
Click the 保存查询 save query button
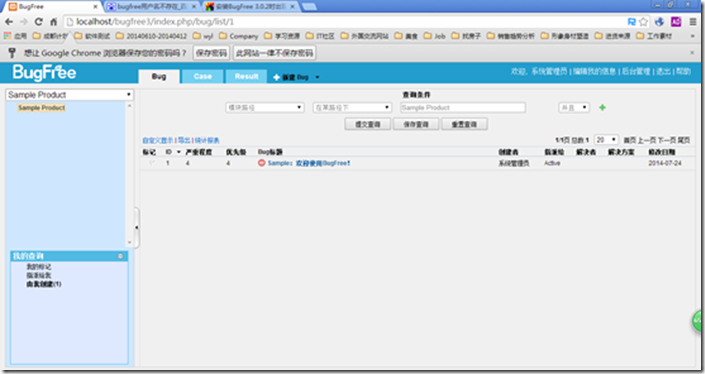pos(416,124)
